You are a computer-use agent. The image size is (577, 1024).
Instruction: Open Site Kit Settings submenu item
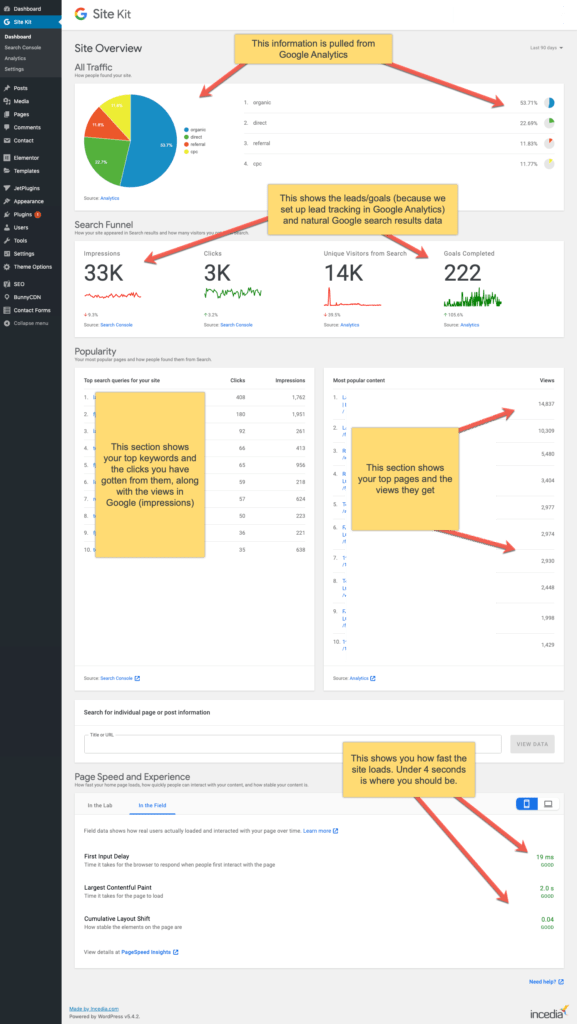point(14,69)
